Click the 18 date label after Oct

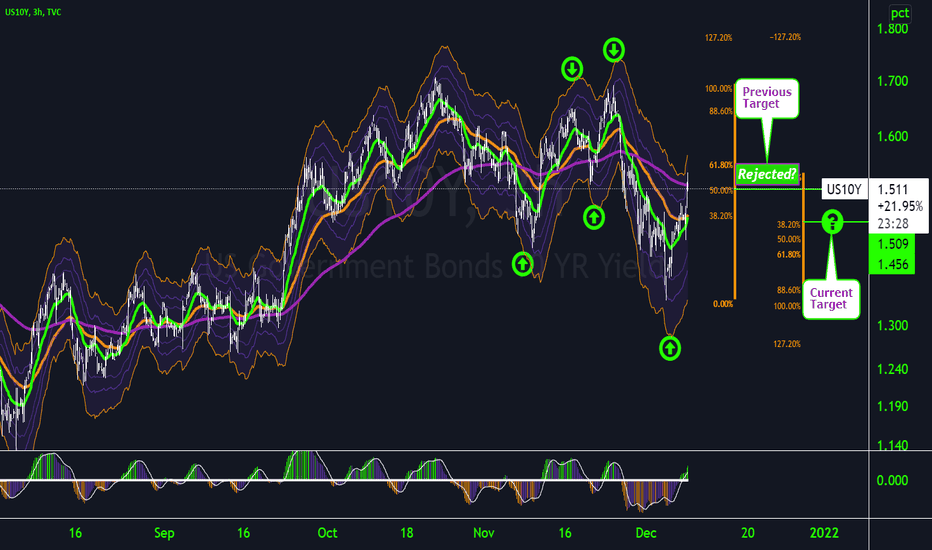pos(407,533)
